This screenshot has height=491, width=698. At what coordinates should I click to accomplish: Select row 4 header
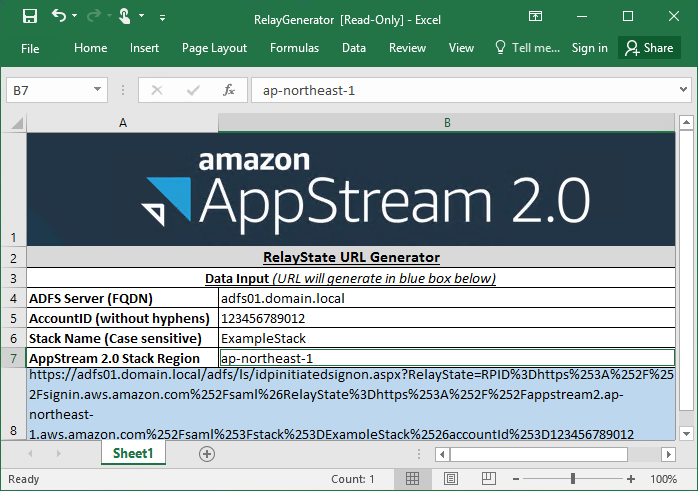(x=13, y=298)
